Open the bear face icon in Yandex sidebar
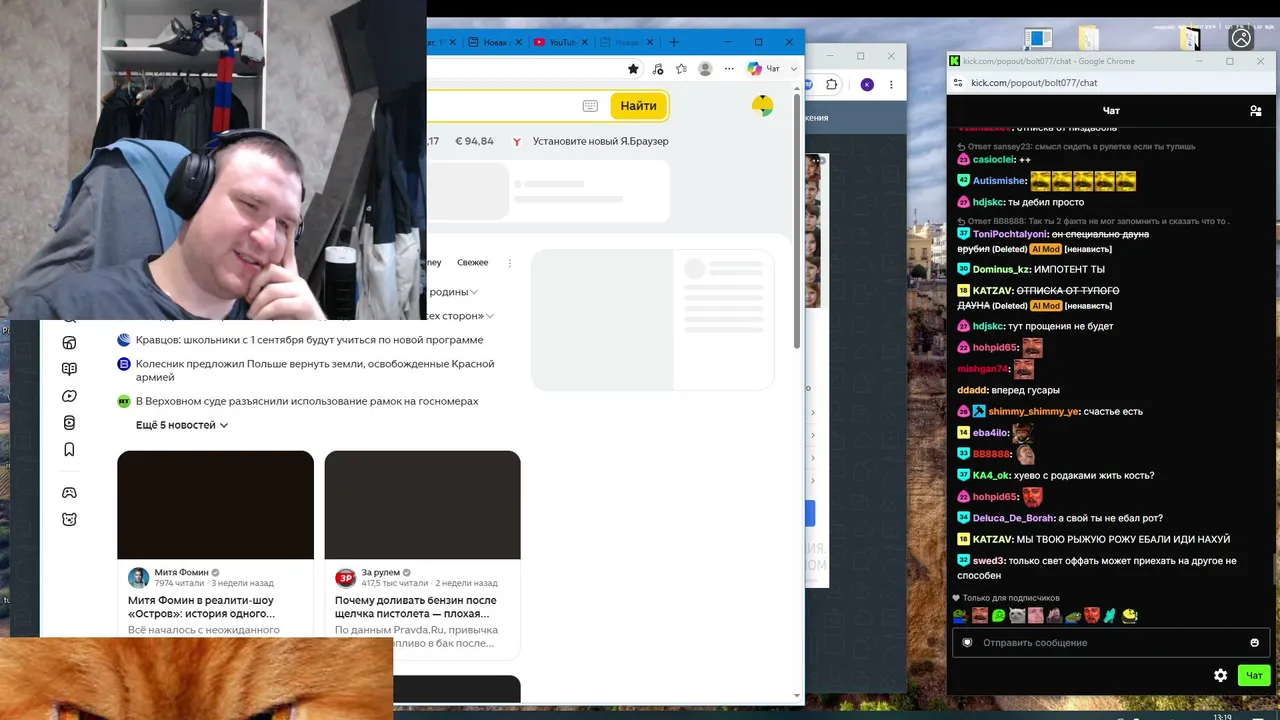1280x720 pixels. point(69,519)
